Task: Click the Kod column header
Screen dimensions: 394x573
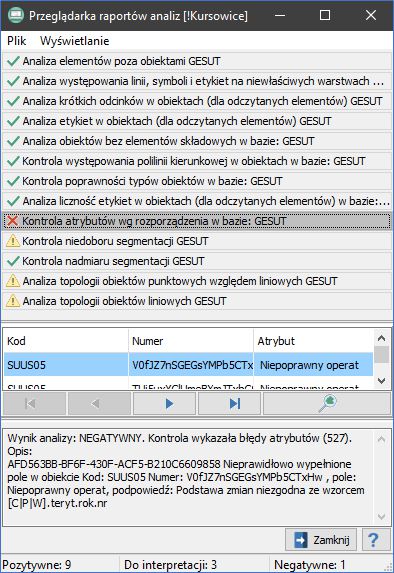Action: point(66,341)
